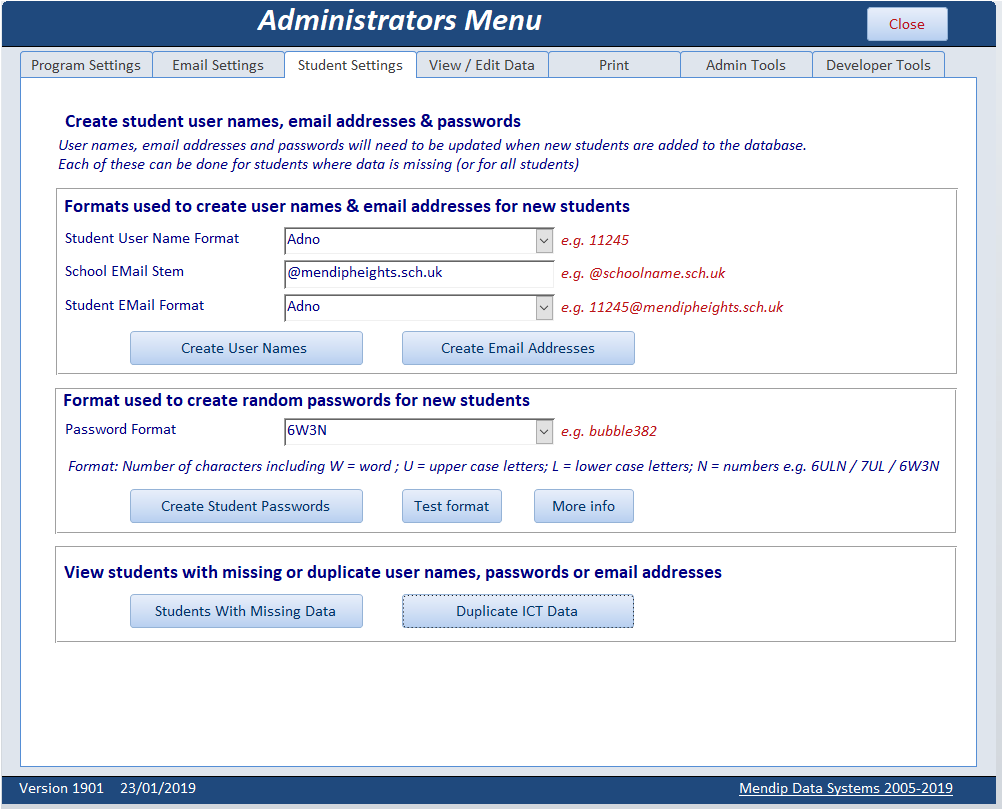The image size is (1003, 810).
Task: Click the 'School EMail Stem' label
Action: pyautogui.click(x=124, y=271)
